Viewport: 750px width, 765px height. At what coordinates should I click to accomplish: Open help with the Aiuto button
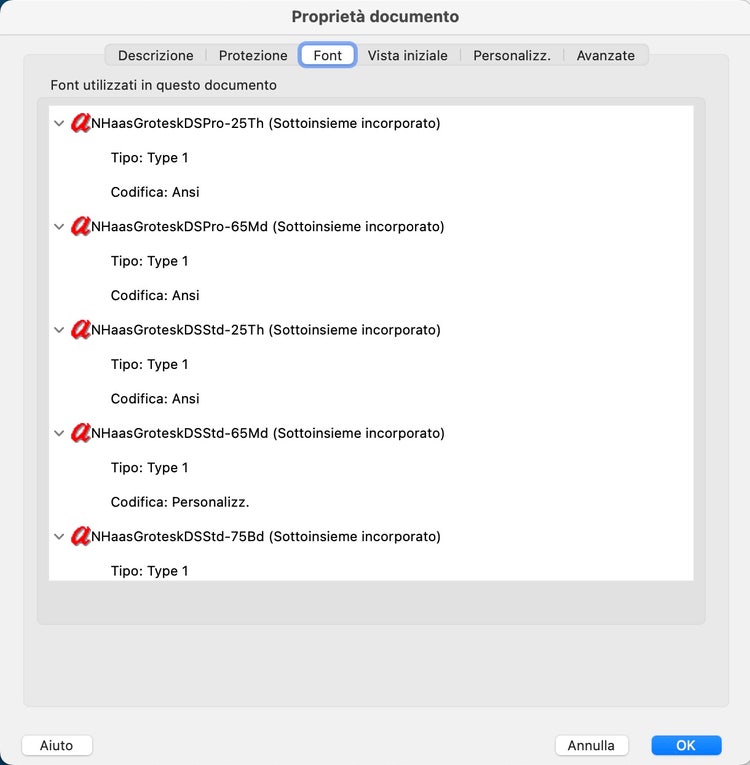(56, 746)
